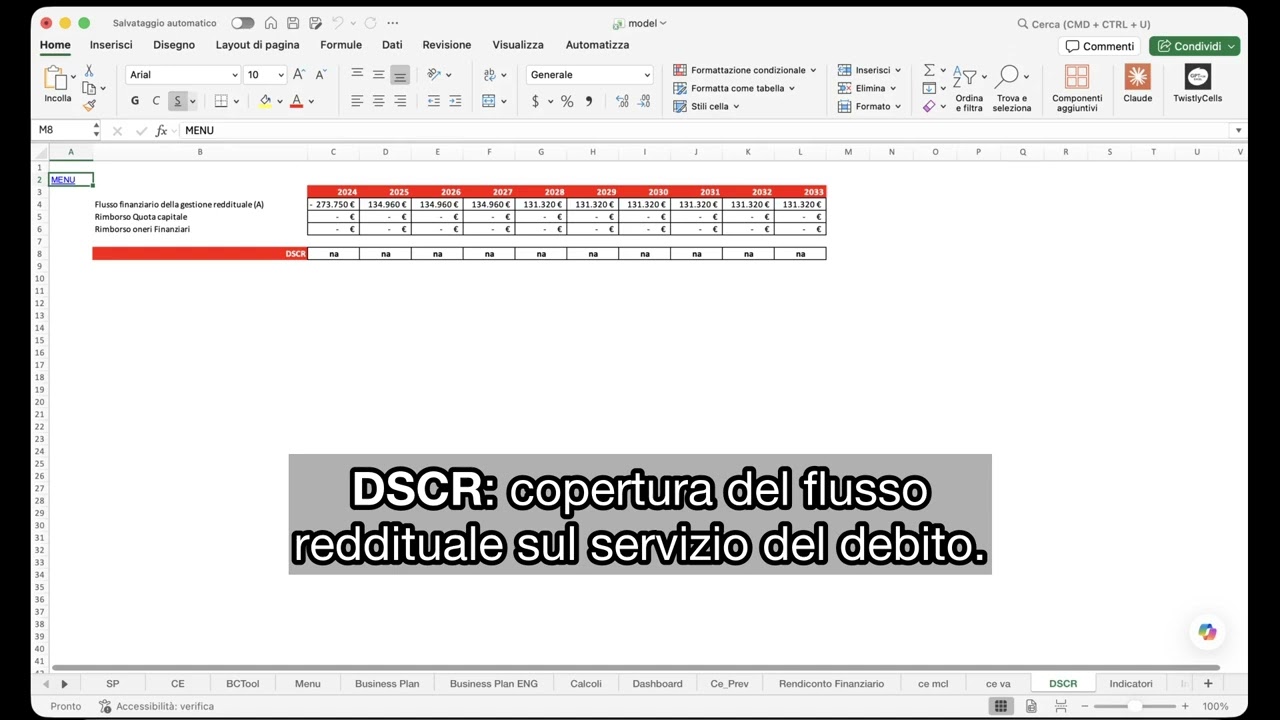Apply percent style
Viewport: 1280px width, 720px height.
tap(567, 101)
